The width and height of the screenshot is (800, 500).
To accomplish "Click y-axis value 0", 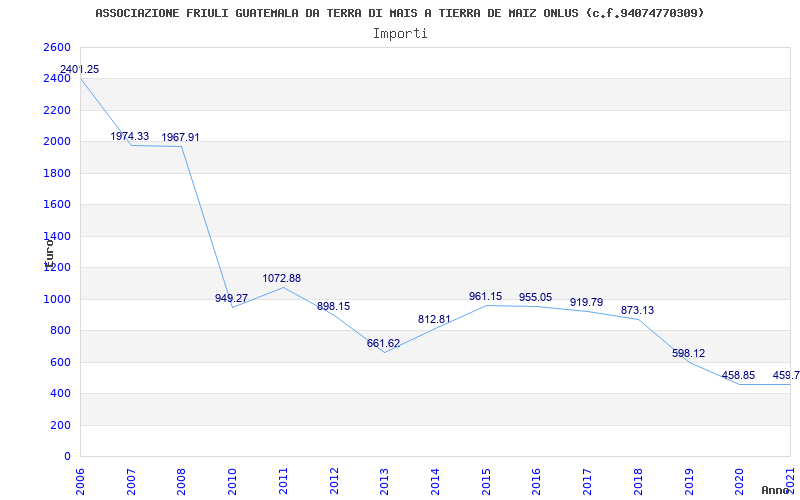I will click(x=67, y=457).
